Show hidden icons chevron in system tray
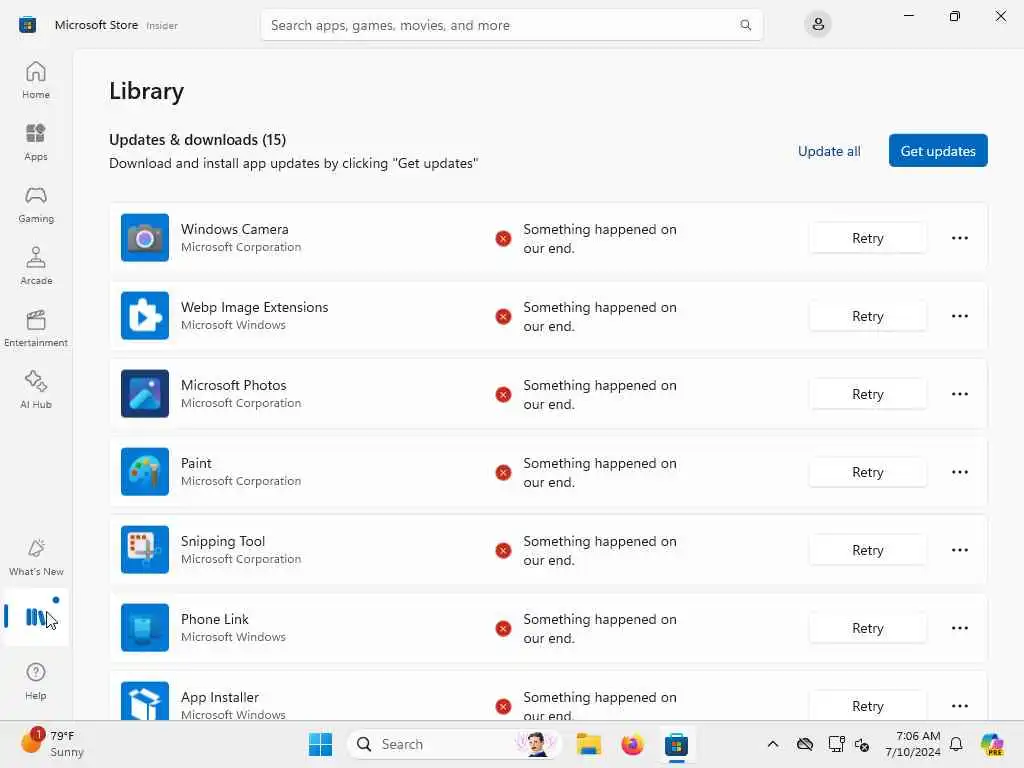This screenshot has height=768, width=1024. coord(773,744)
